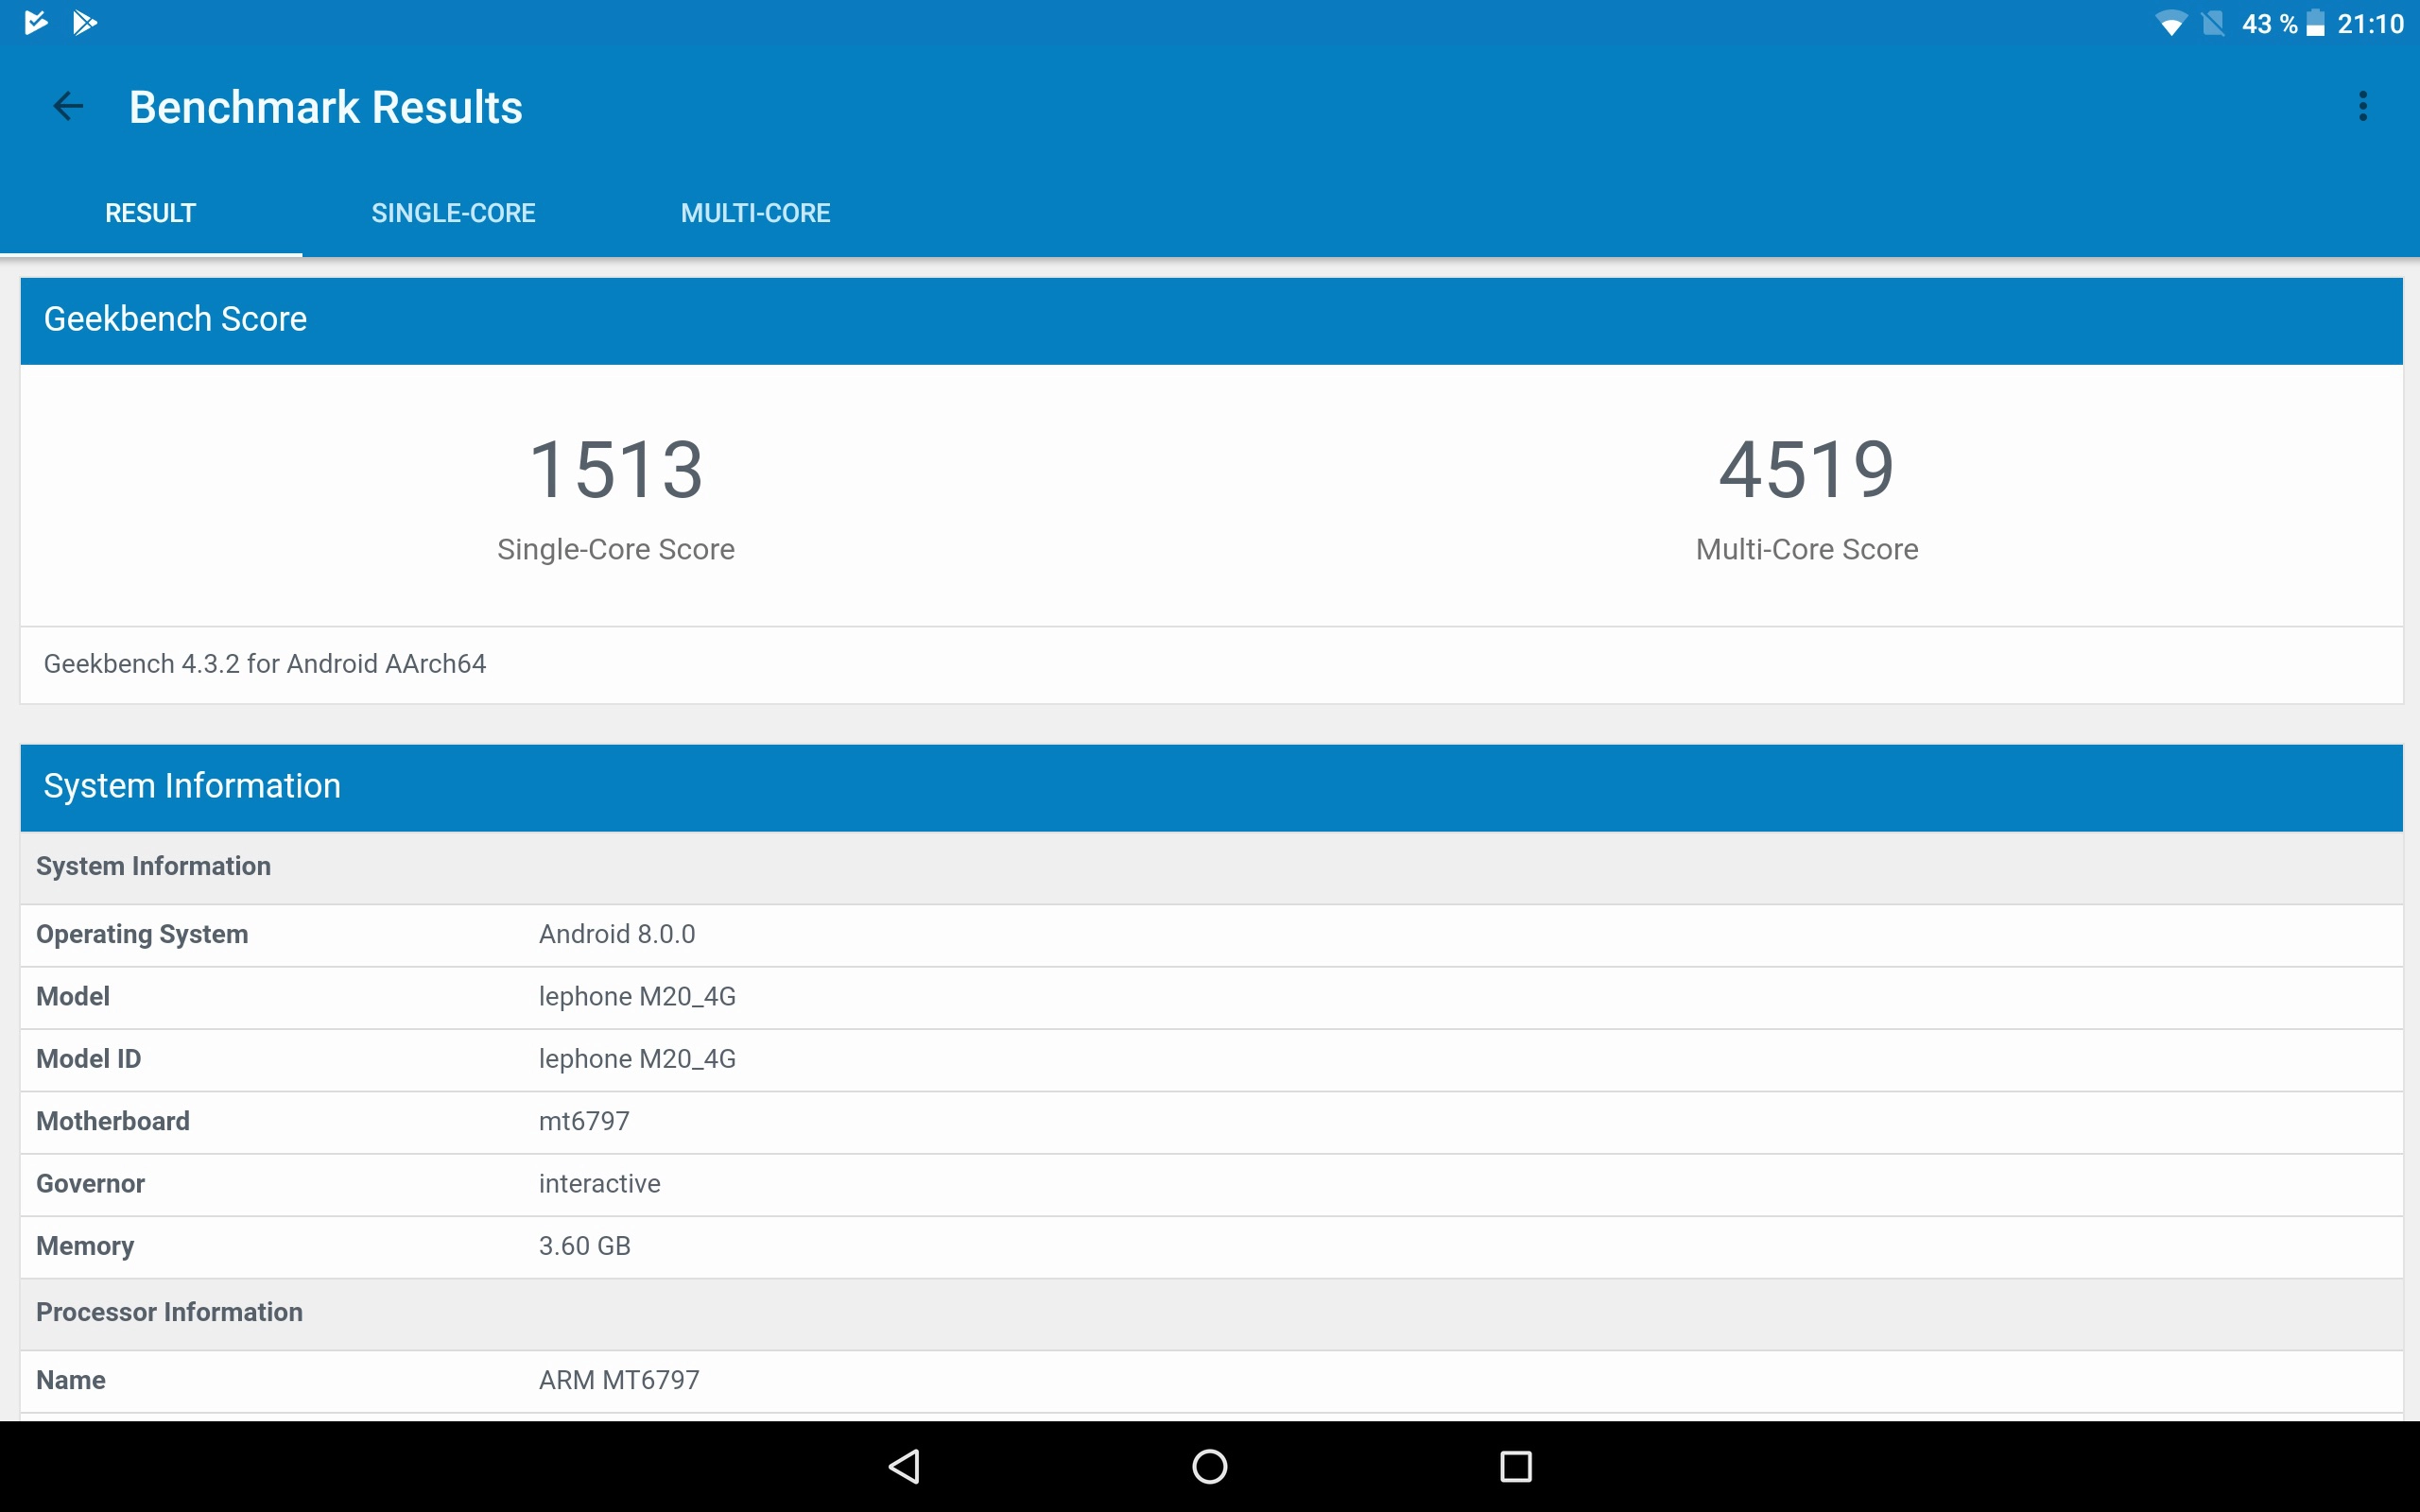The image size is (2420, 1512).
Task: Tap the Wi-Fi status icon
Action: [2170, 23]
